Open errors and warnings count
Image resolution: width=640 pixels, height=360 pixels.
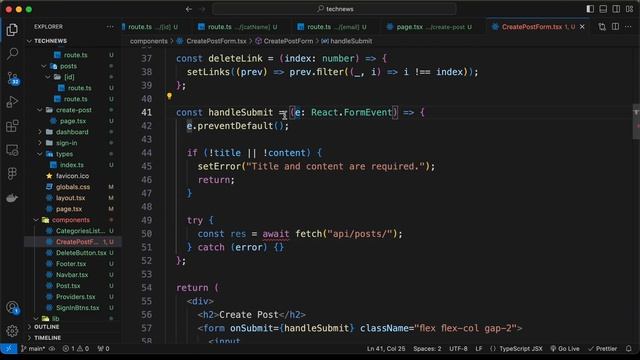click(76, 349)
